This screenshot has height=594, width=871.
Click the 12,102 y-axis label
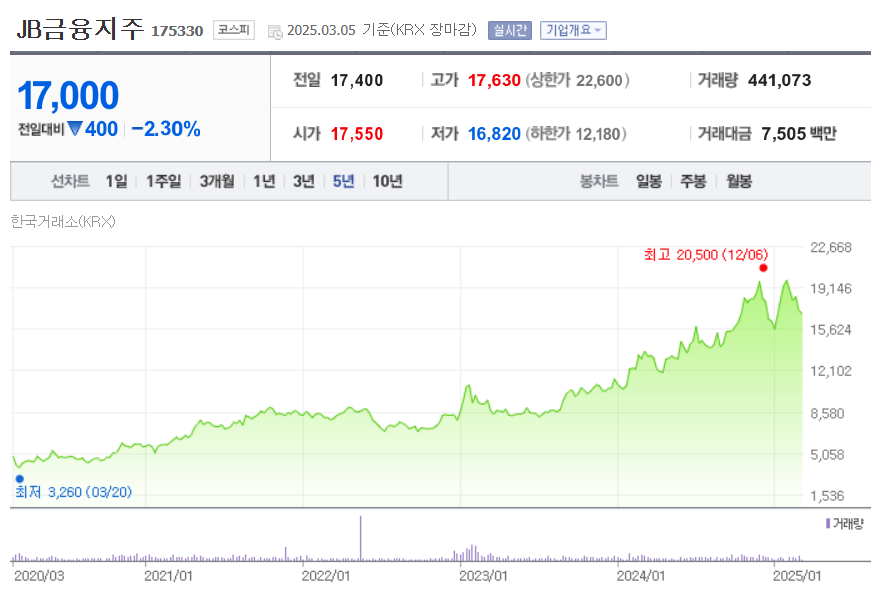830,371
